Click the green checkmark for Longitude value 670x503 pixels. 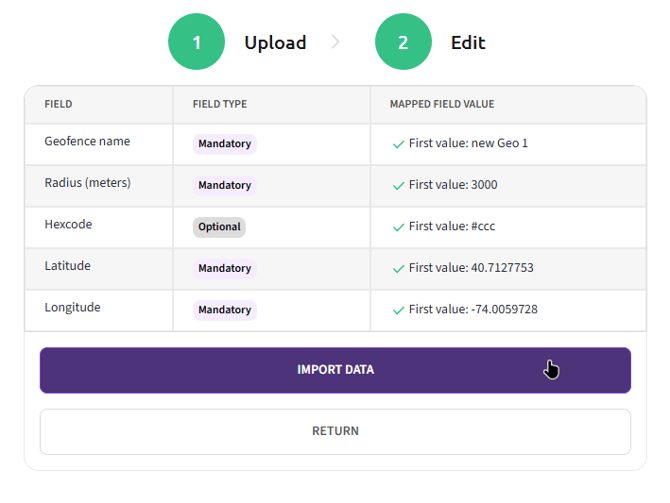click(x=399, y=310)
